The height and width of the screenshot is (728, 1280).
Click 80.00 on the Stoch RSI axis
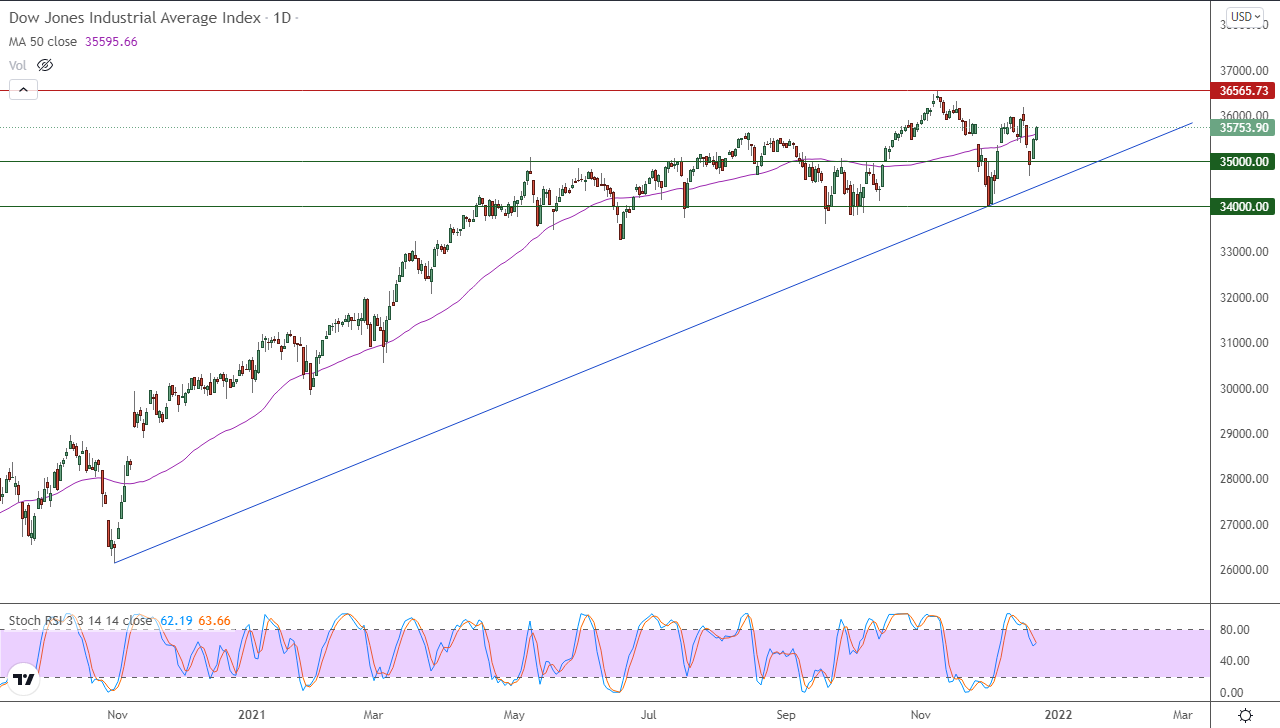(1234, 629)
